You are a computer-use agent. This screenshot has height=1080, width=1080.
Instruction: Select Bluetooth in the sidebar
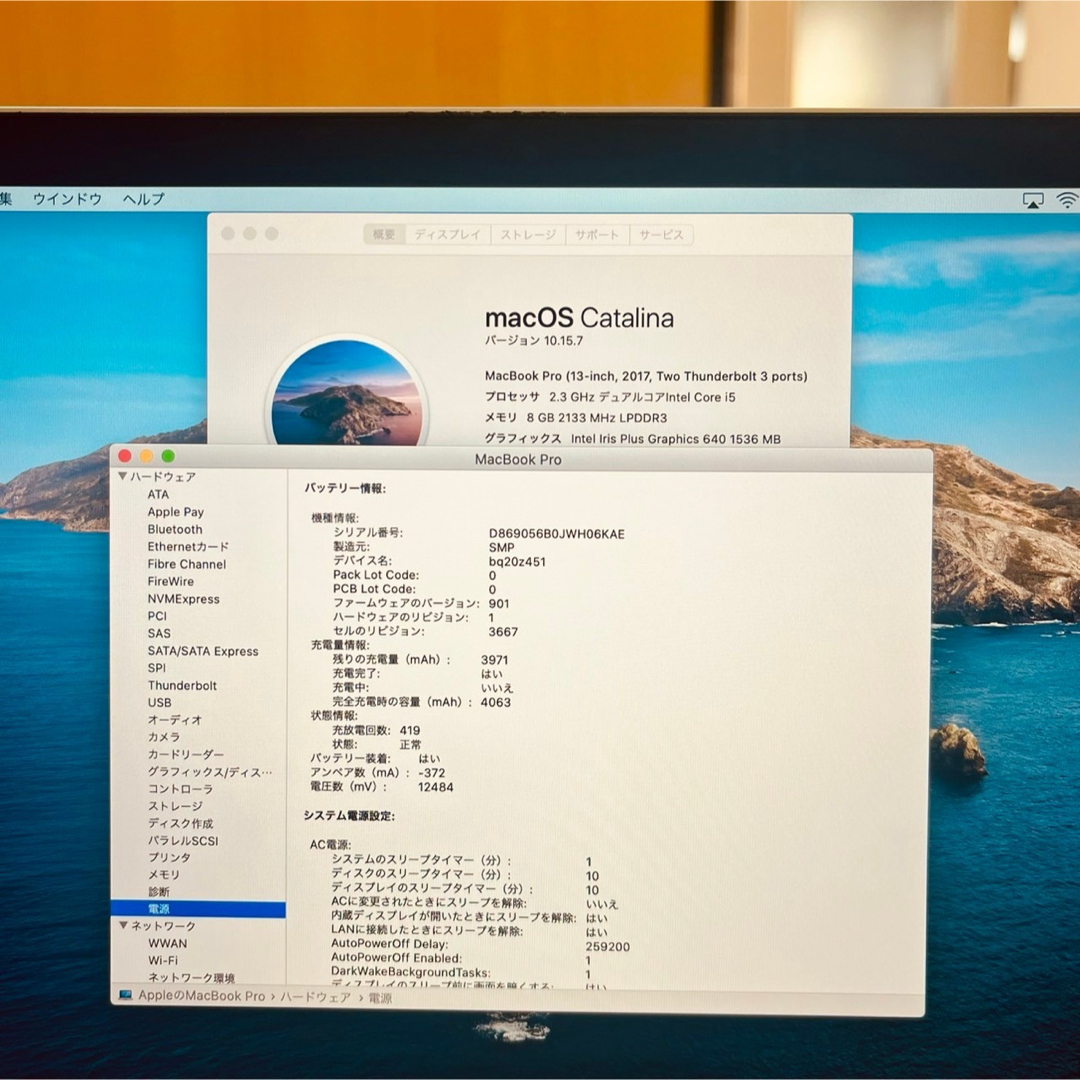(x=175, y=529)
